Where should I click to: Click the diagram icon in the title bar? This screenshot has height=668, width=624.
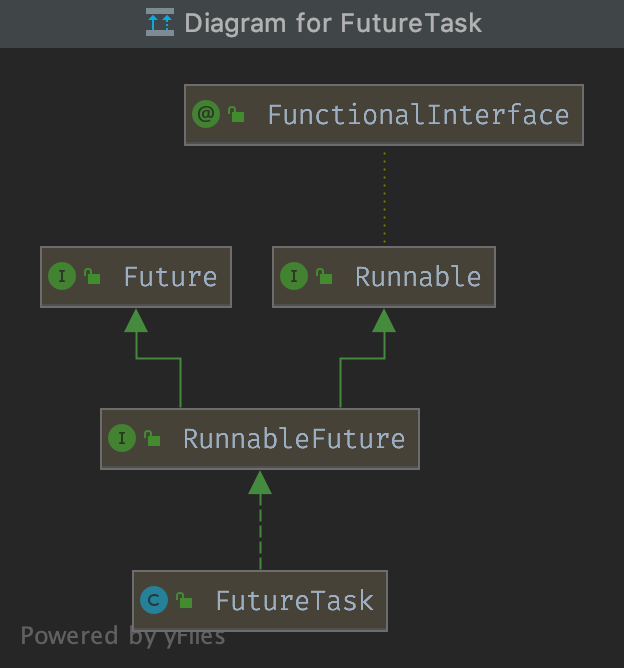tap(160, 23)
